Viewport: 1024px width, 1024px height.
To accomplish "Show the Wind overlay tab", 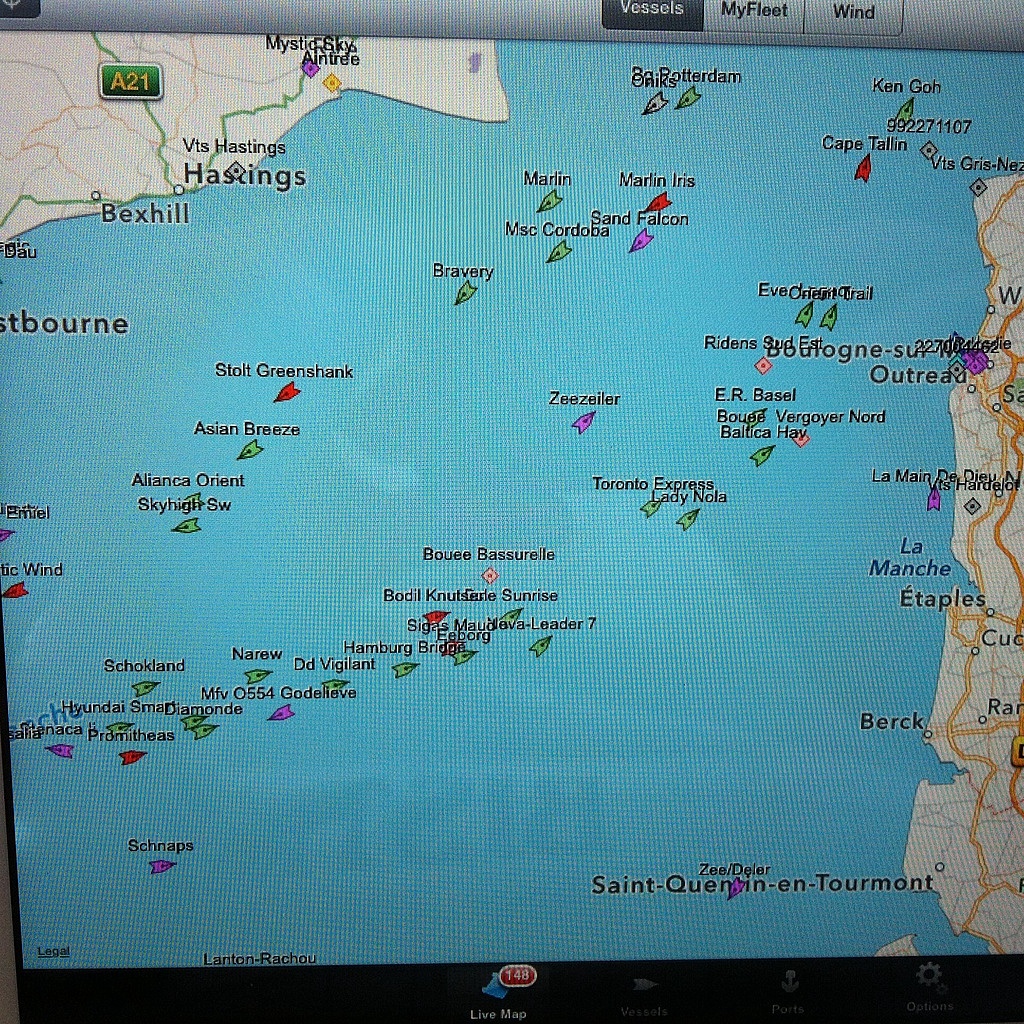I will coord(854,12).
